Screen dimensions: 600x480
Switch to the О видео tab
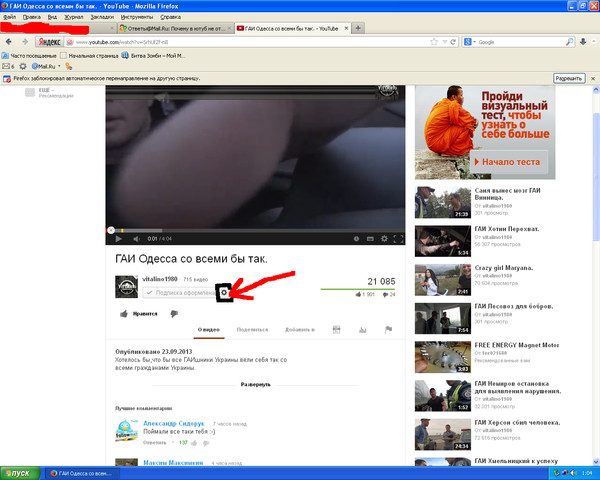tap(209, 330)
